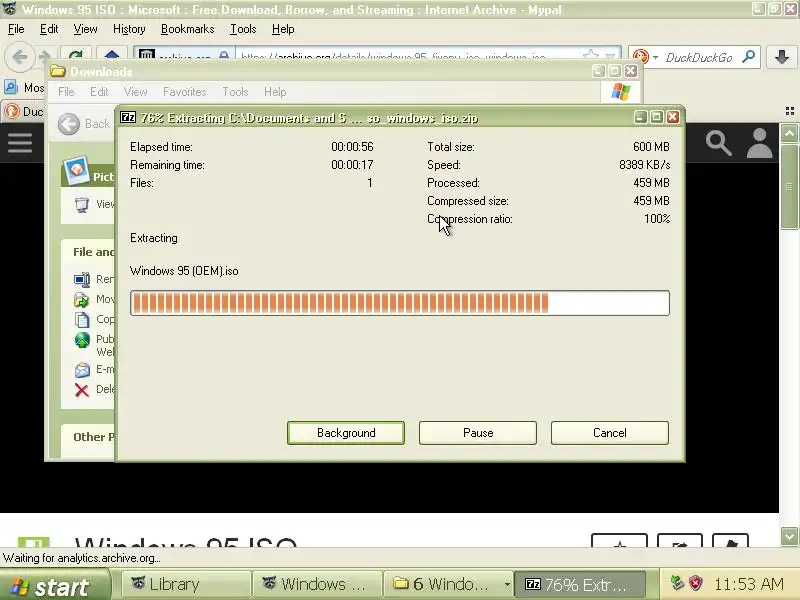Open the Help menu in Downloads window
Screen dimensions: 800x600
[x=275, y=92]
